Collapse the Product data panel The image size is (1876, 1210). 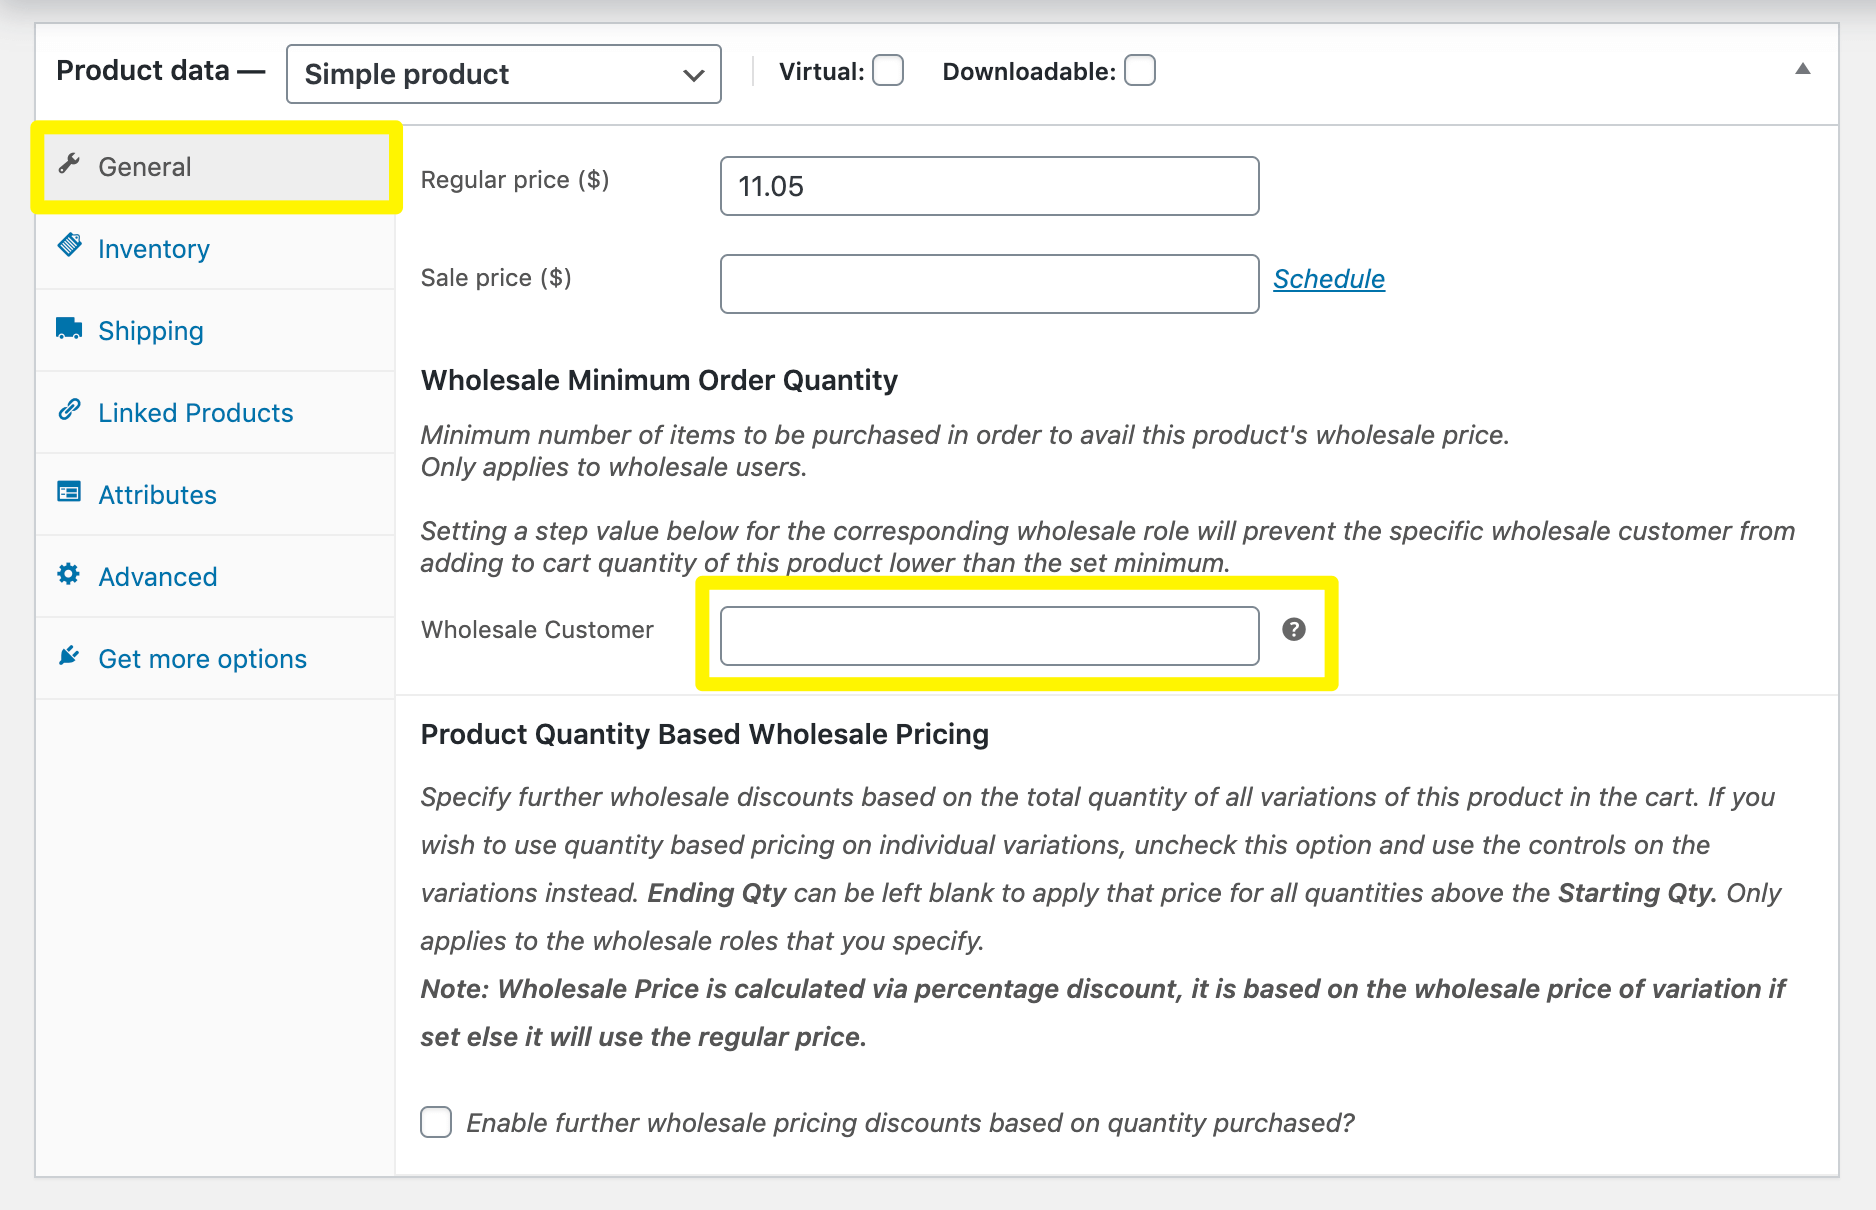[x=1803, y=70]
